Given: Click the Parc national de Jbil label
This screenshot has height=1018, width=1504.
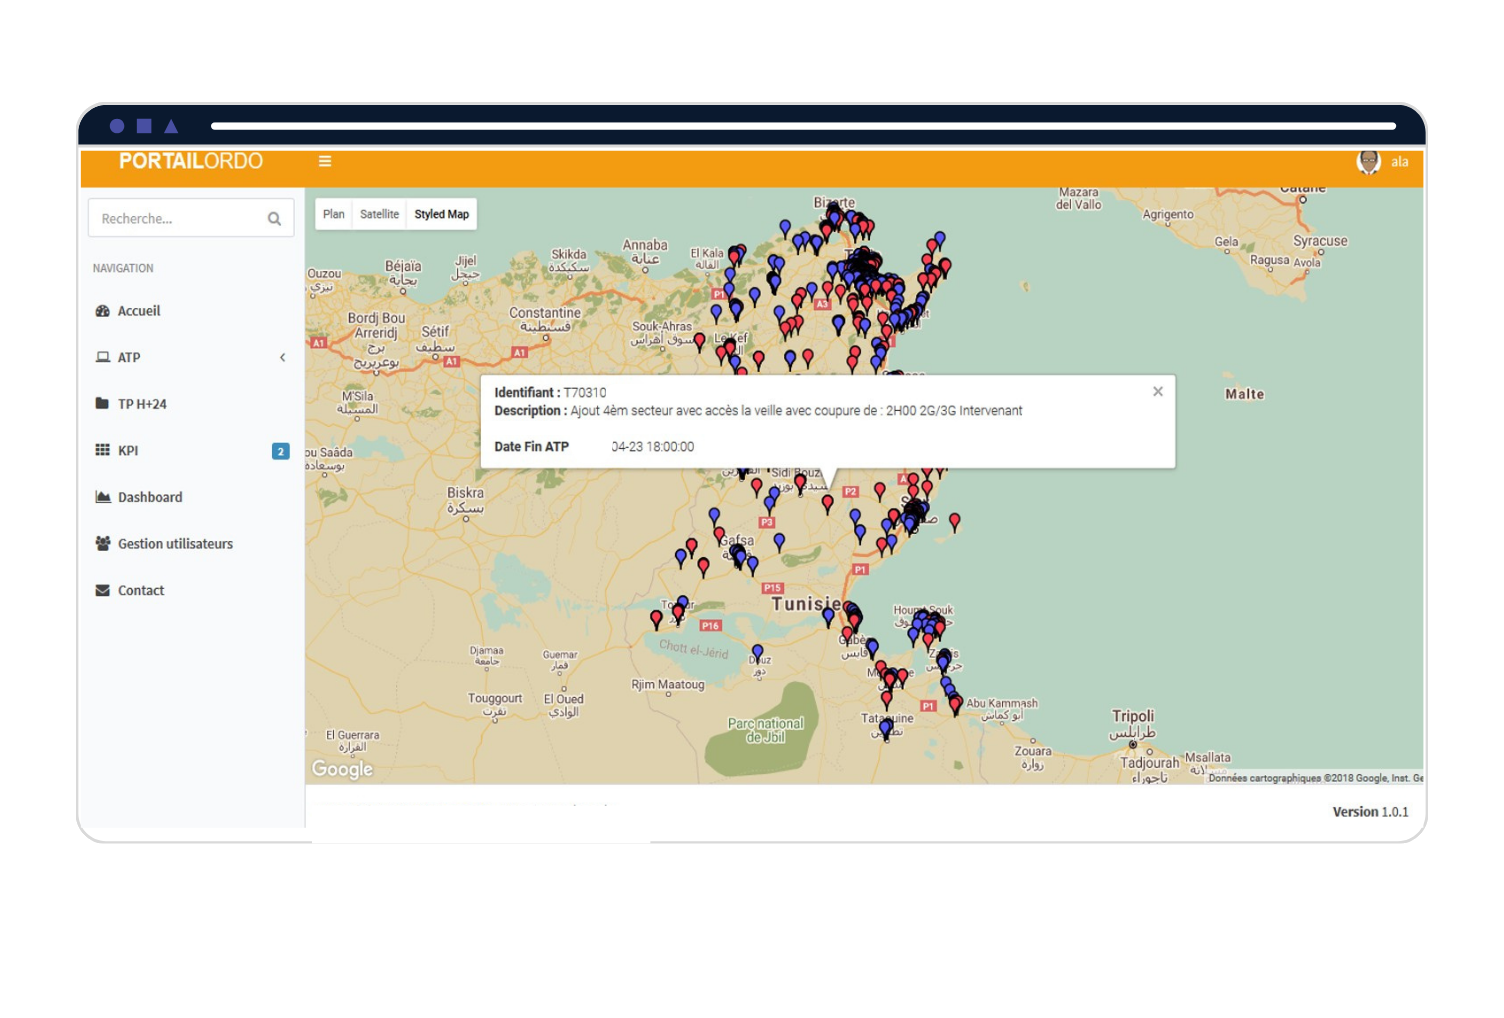Looking at the screenshot, I should tap(766, 730).
